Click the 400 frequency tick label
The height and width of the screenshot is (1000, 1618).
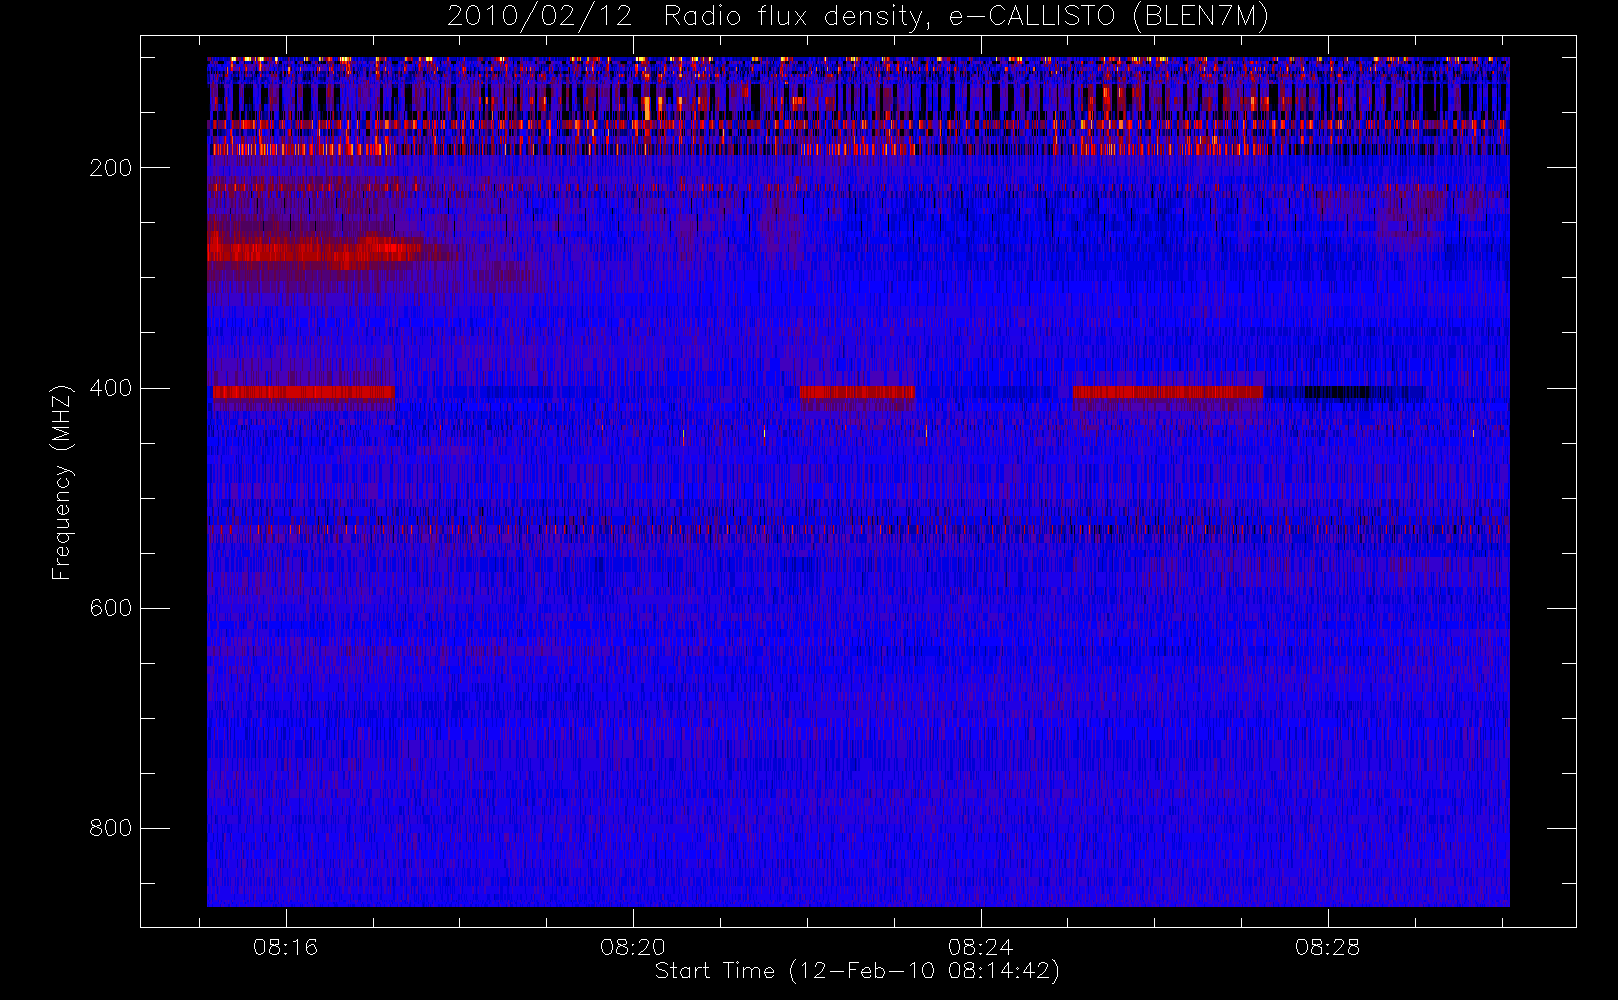[x=110, y=388]
